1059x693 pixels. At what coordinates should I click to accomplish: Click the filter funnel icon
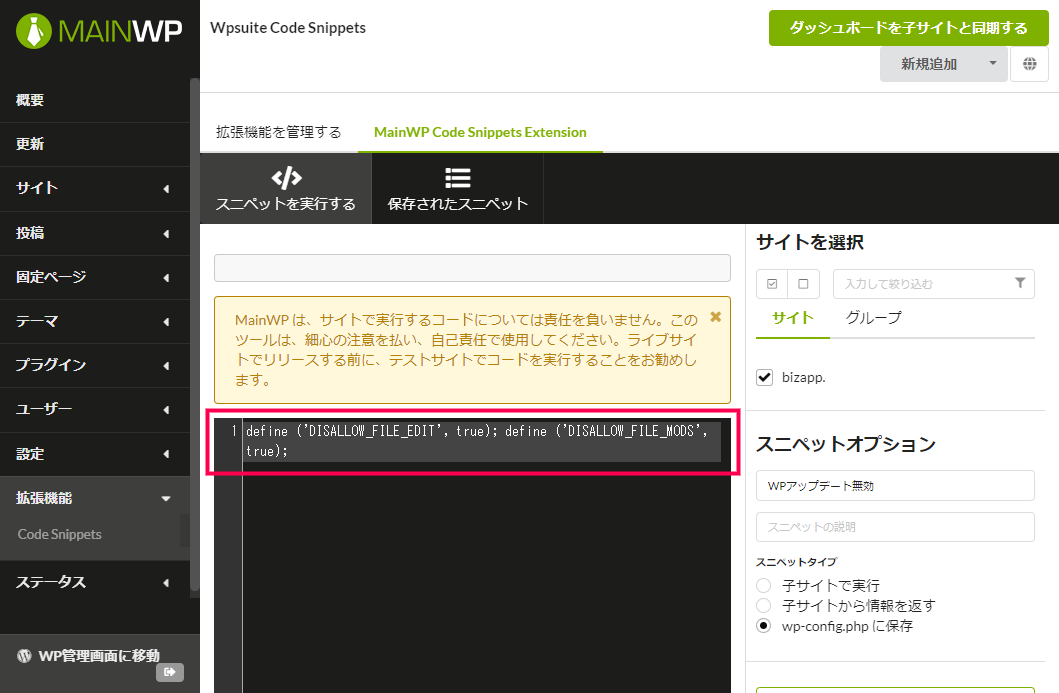1020,283
